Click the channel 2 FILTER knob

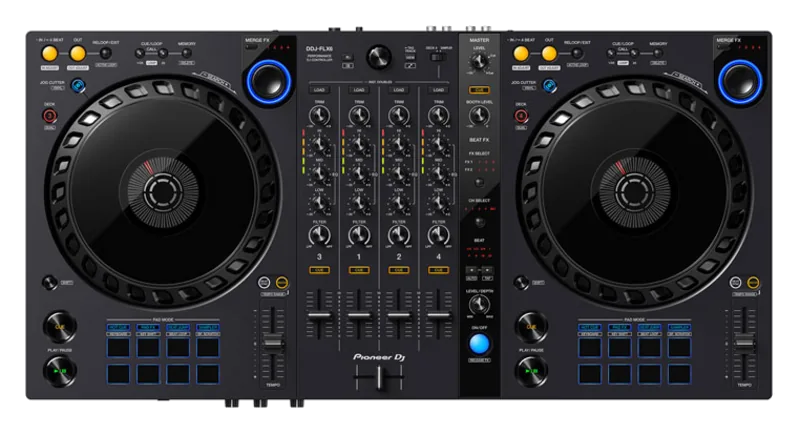[398, 235]
